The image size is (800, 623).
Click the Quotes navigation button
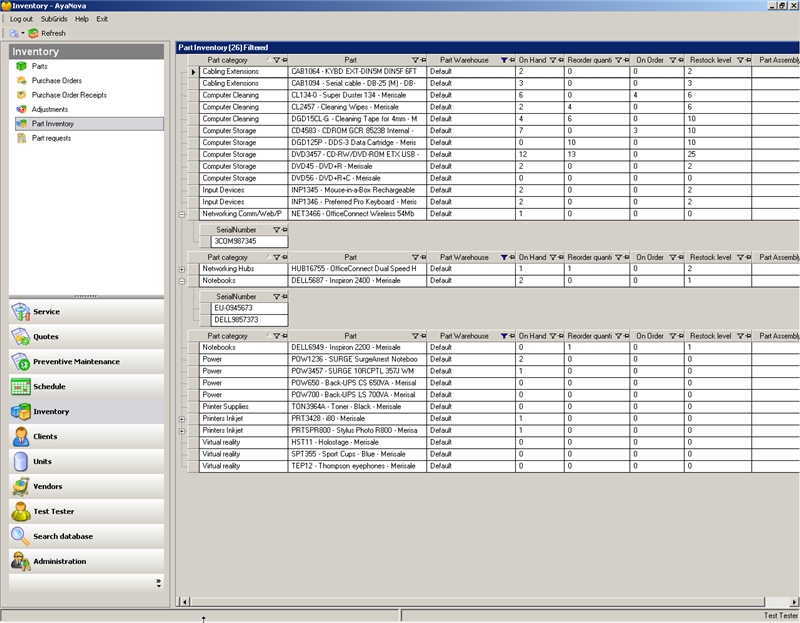(x=87, y=337)
